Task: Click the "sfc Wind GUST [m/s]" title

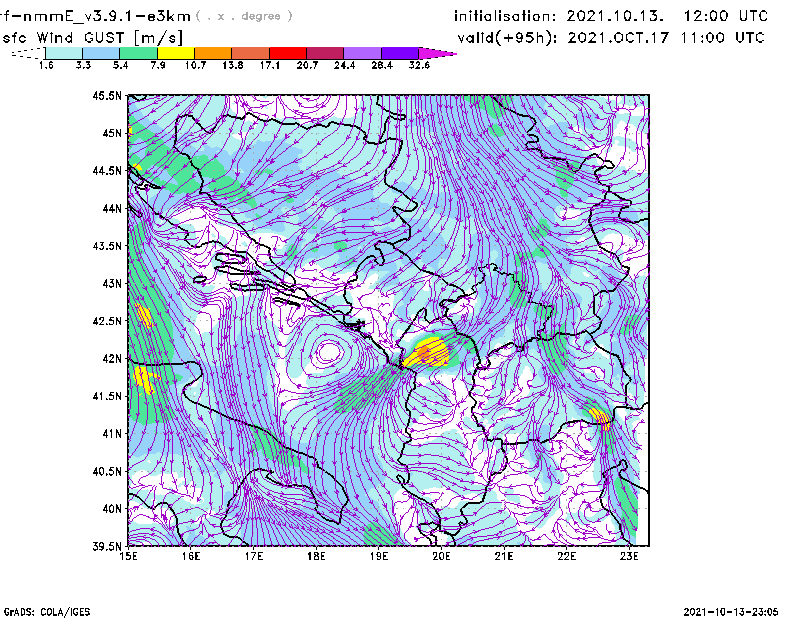Action: 92,38
